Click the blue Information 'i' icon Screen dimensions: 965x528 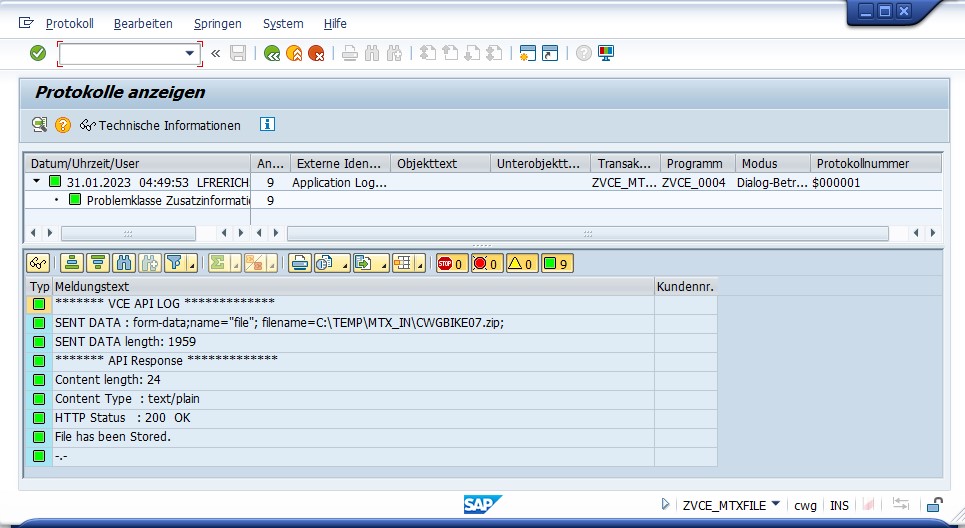[267, 125]
